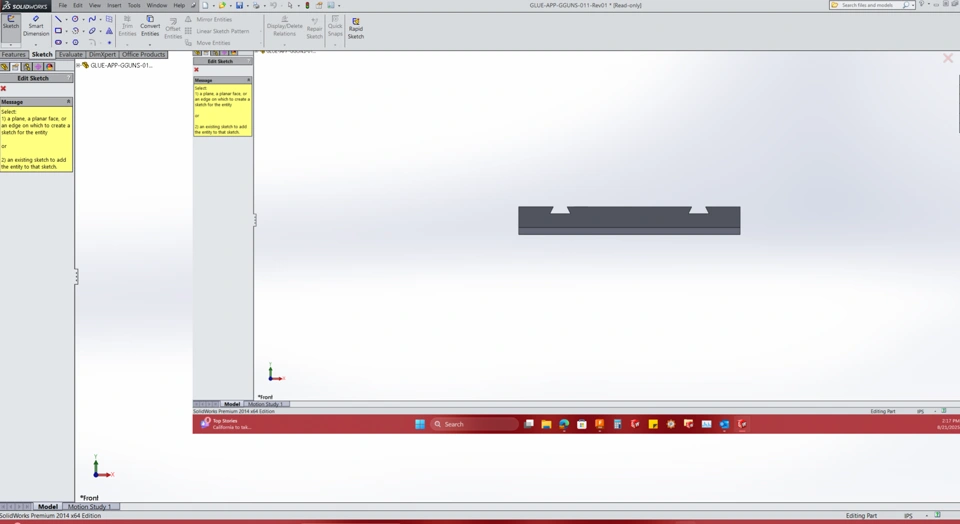Click the IPS unit system in the bottom status bar
Viewport: 960px width, 524px height.
907,515
